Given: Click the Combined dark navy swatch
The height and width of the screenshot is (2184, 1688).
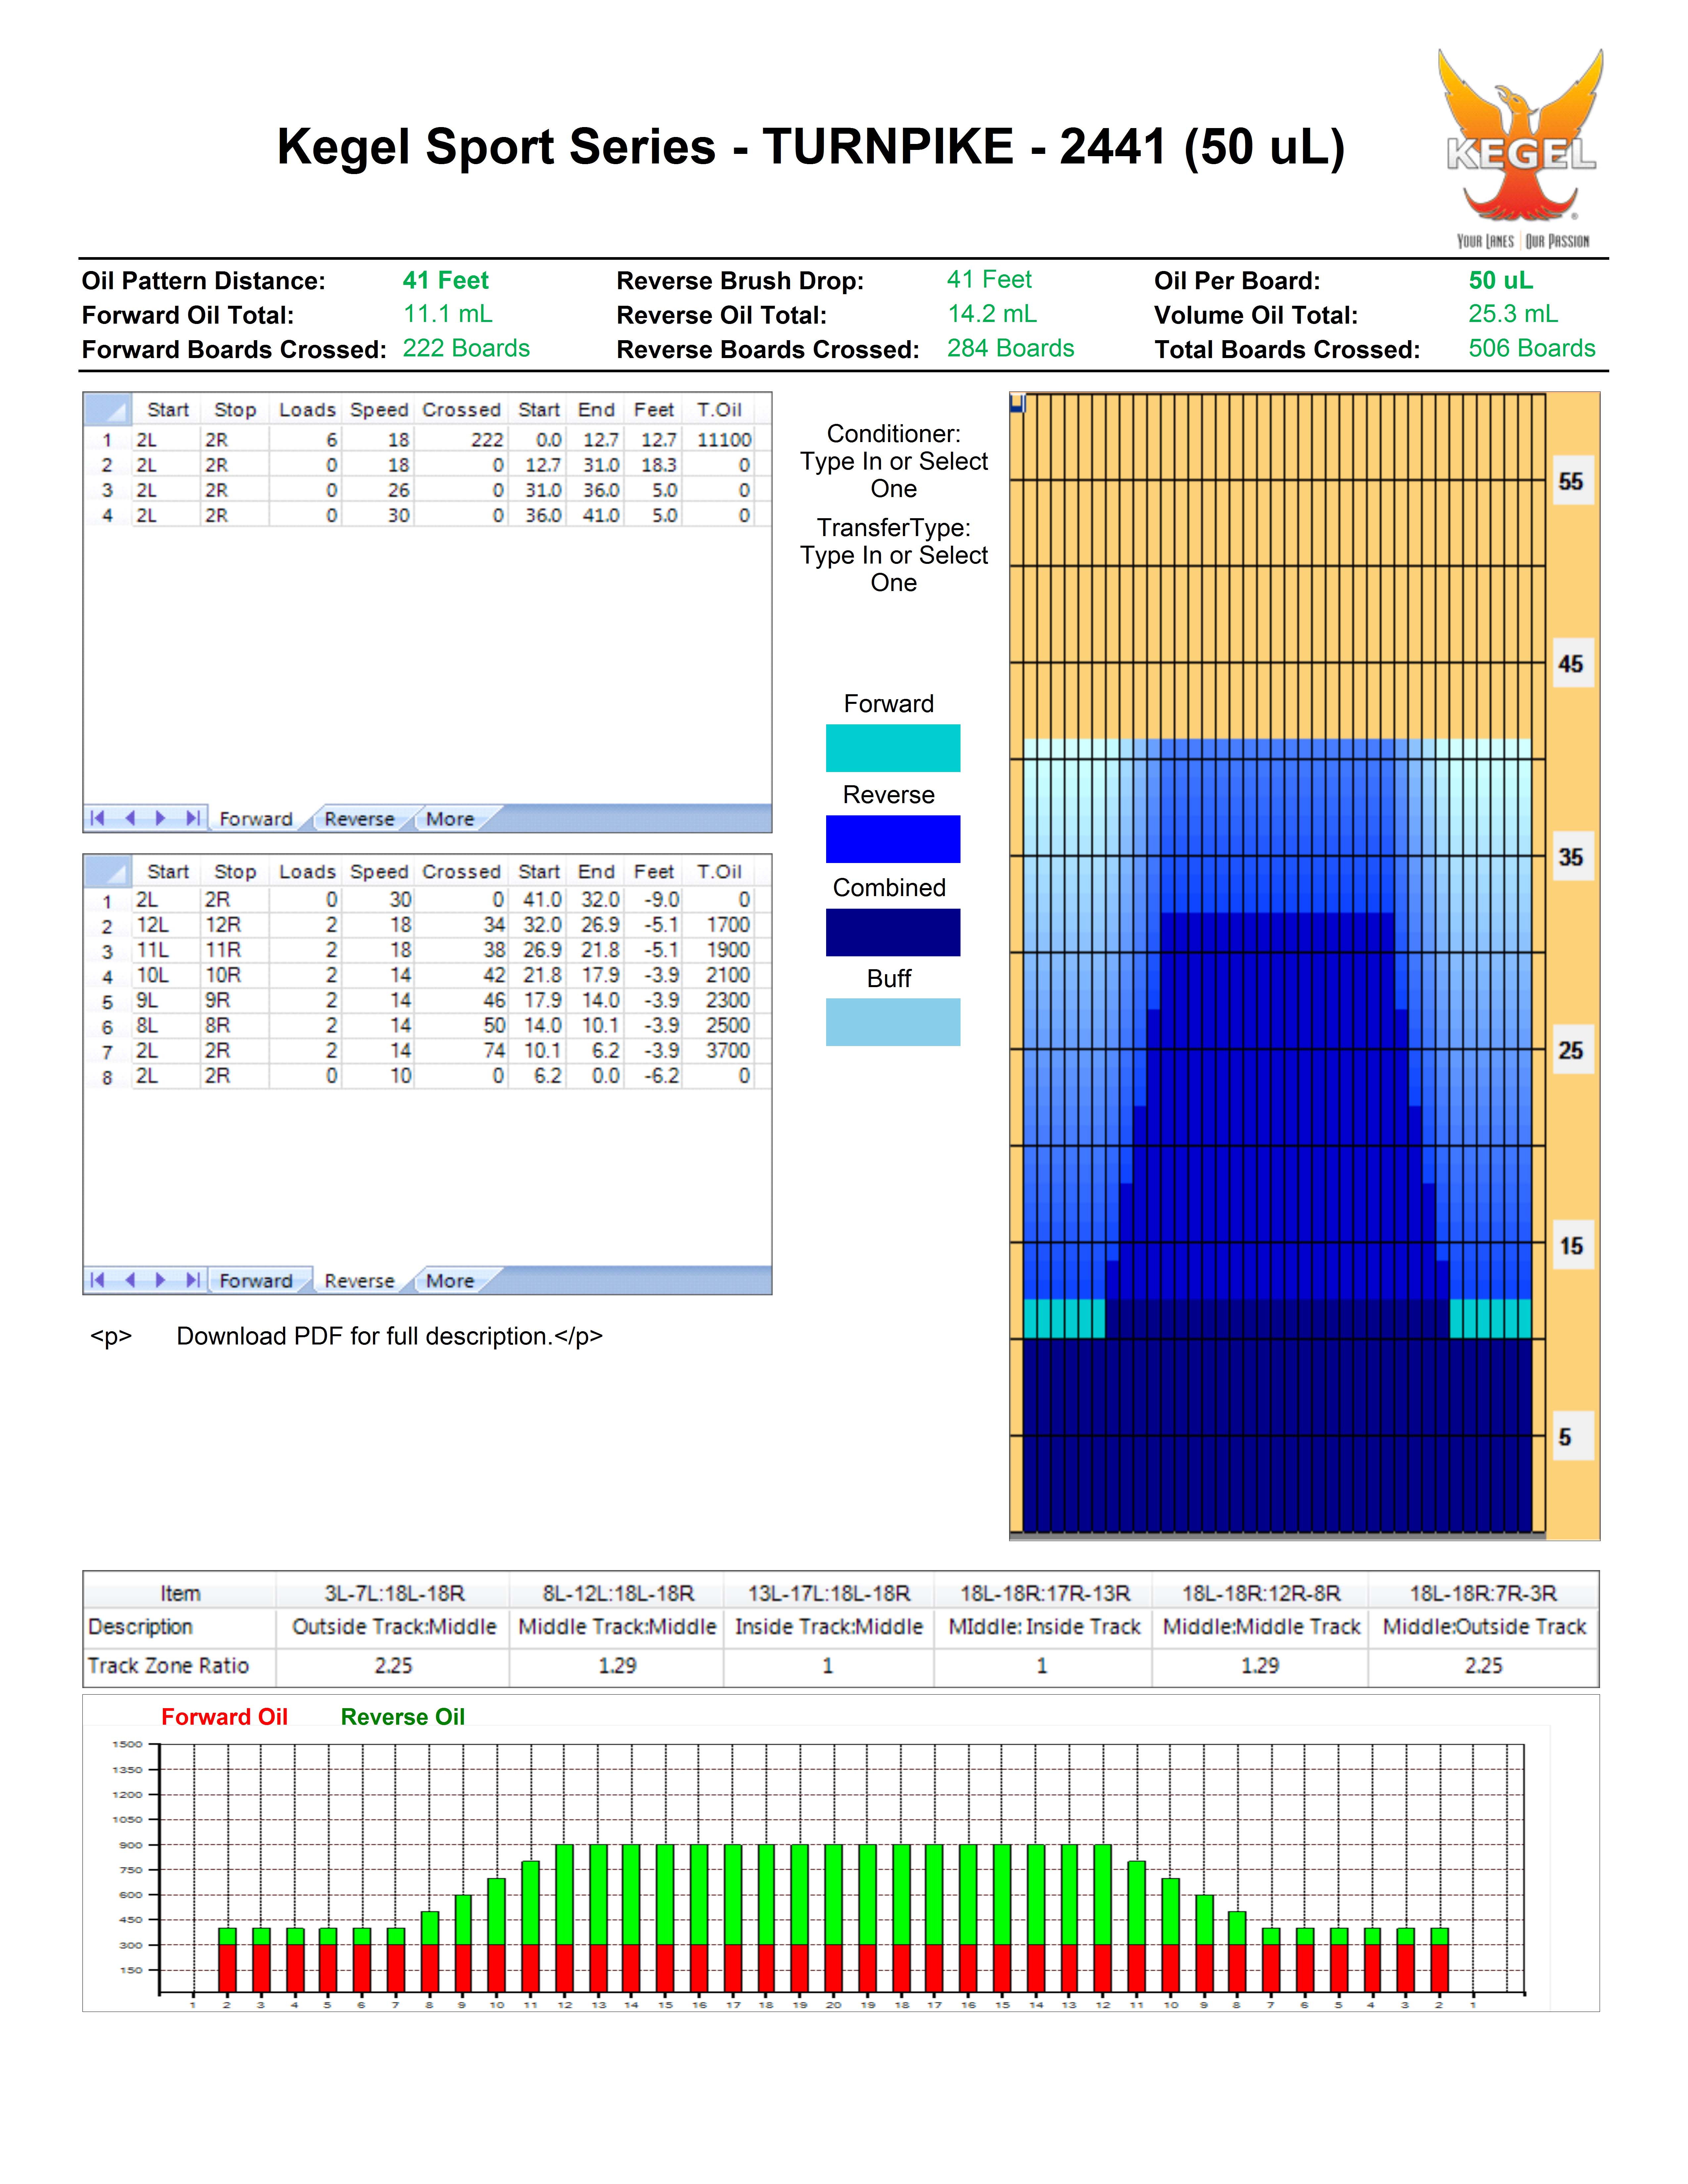Looking at the screenshot, I should [893, 932].
